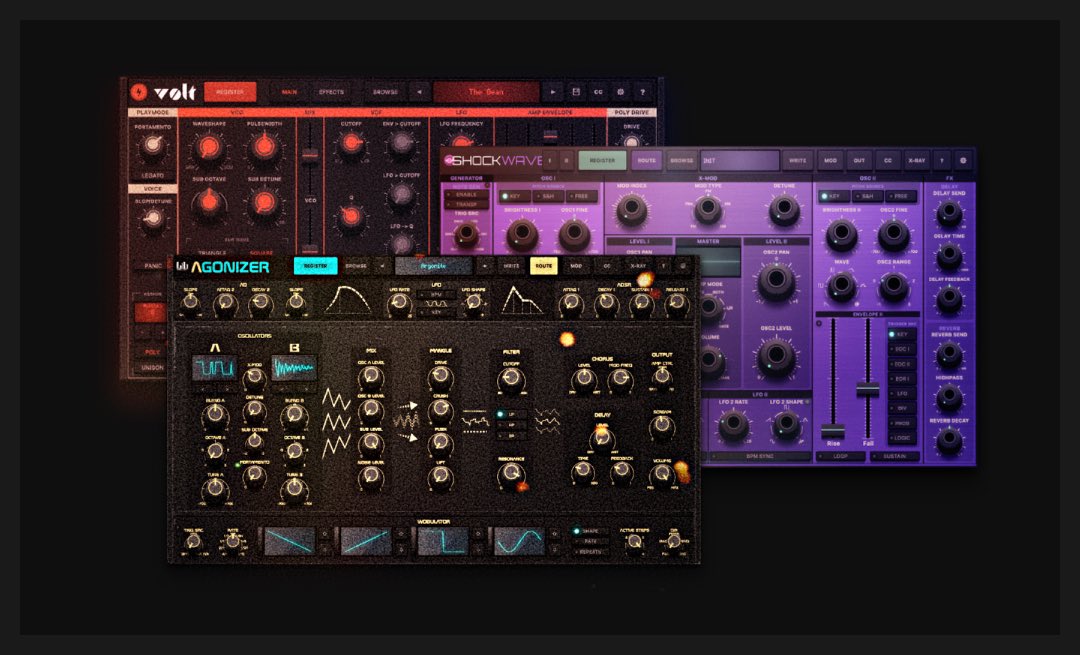Click the Shockwave logo icon
The image size is (1080, 655).
(449, 160)
